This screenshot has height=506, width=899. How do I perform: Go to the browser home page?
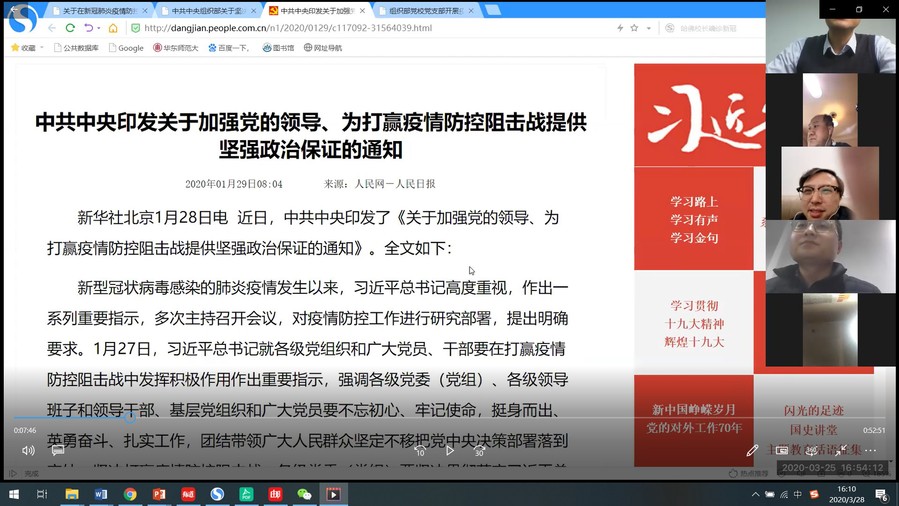[x=114, y=28]
